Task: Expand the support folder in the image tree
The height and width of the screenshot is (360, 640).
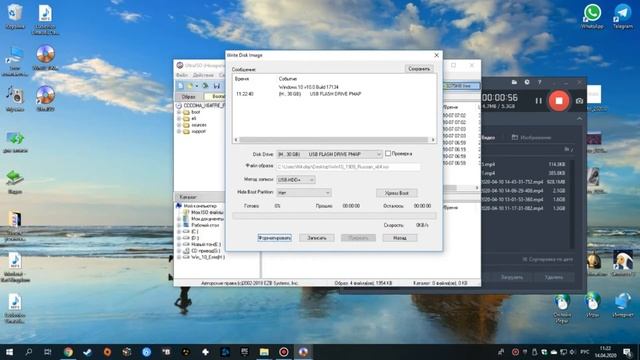Action: (179, 131)
